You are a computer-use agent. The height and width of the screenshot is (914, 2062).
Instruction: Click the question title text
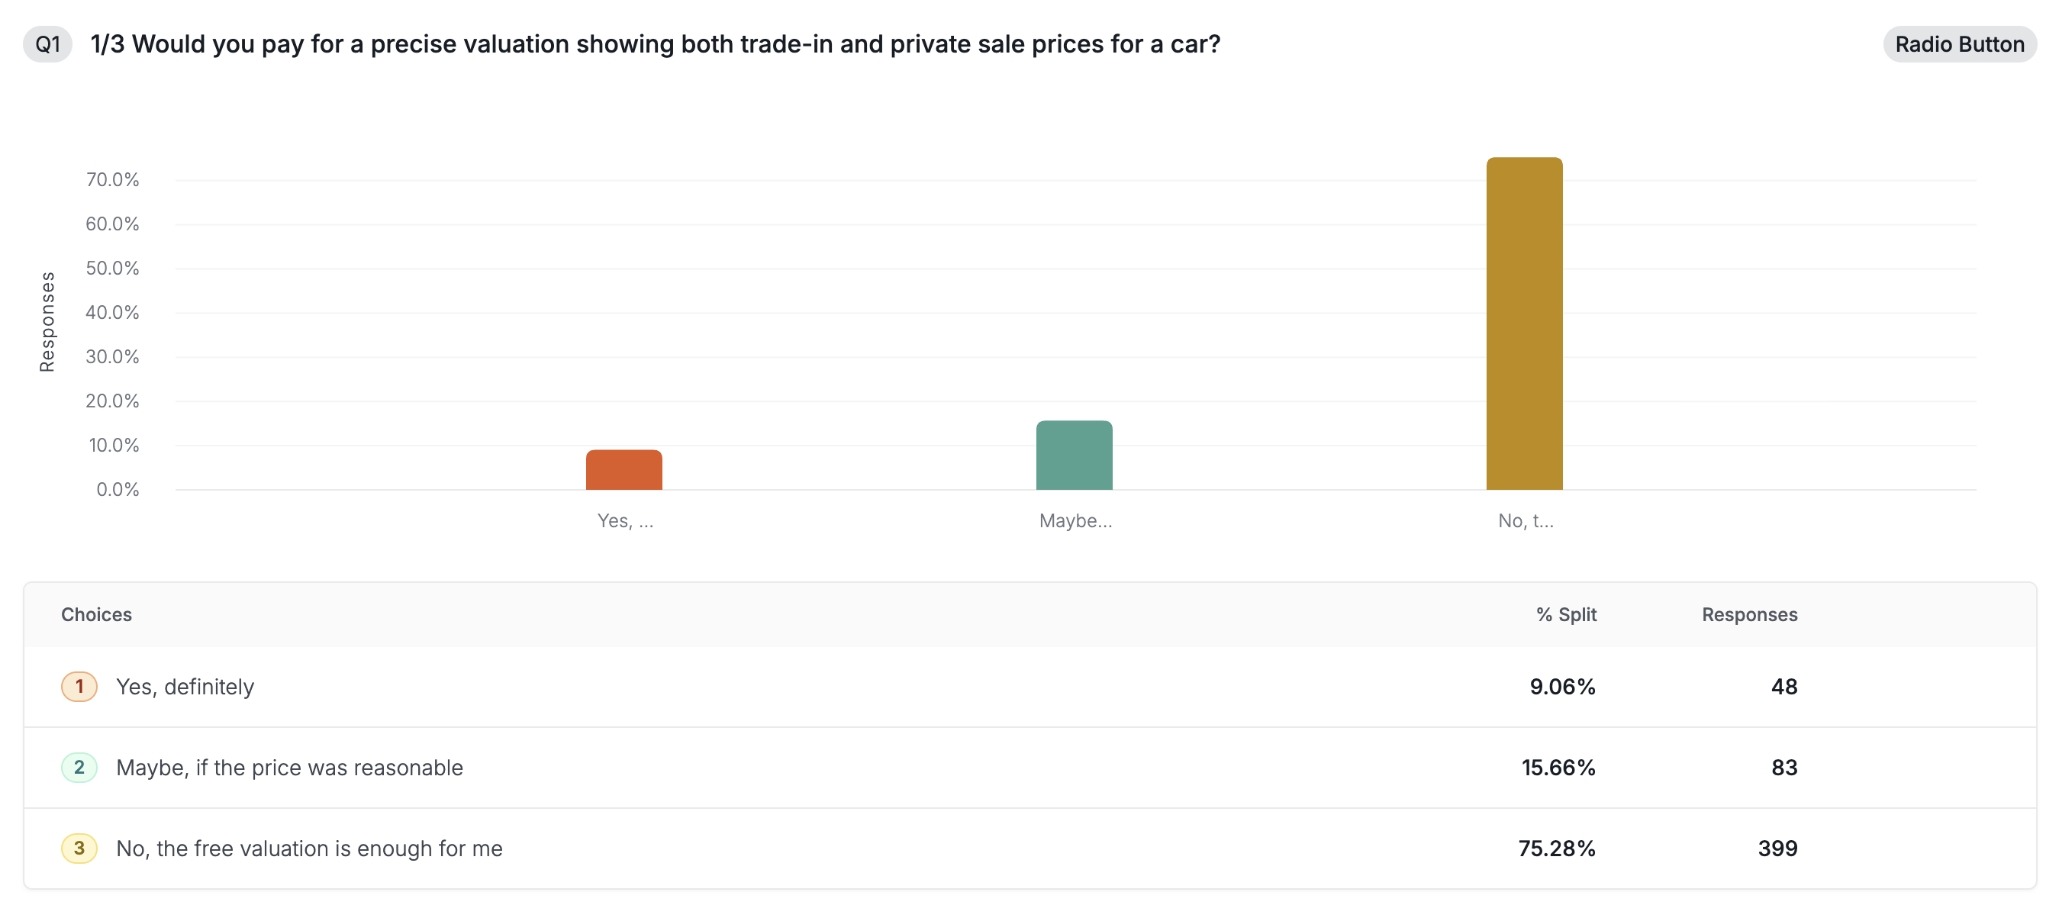tap(655, 45)
